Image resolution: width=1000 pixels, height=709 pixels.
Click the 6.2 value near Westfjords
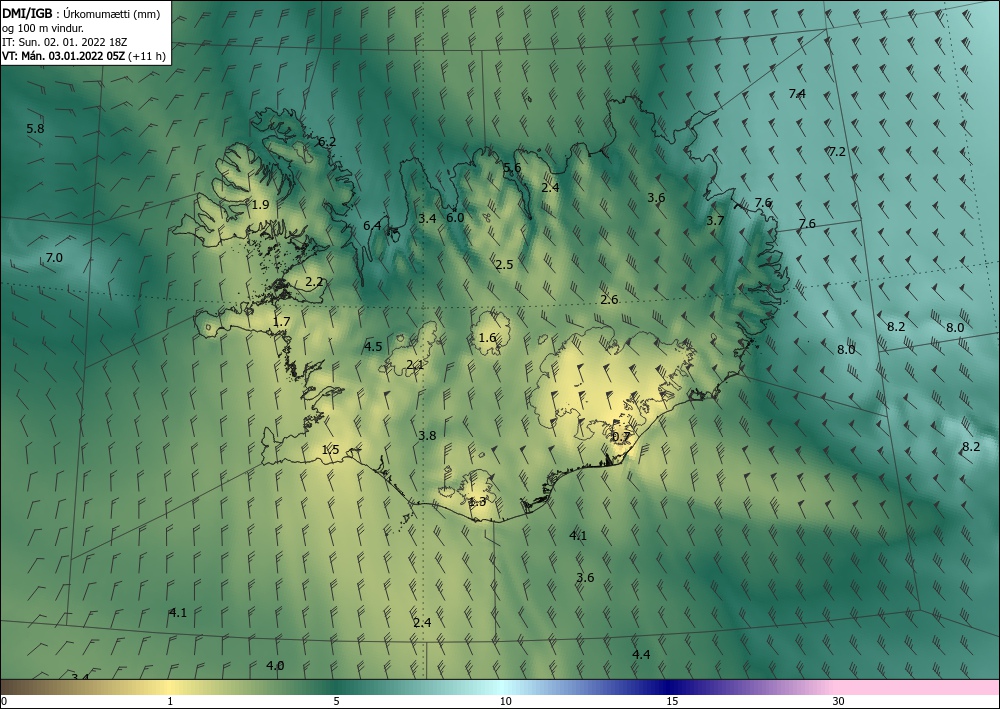pyautogui.click(x=327, y=142)
